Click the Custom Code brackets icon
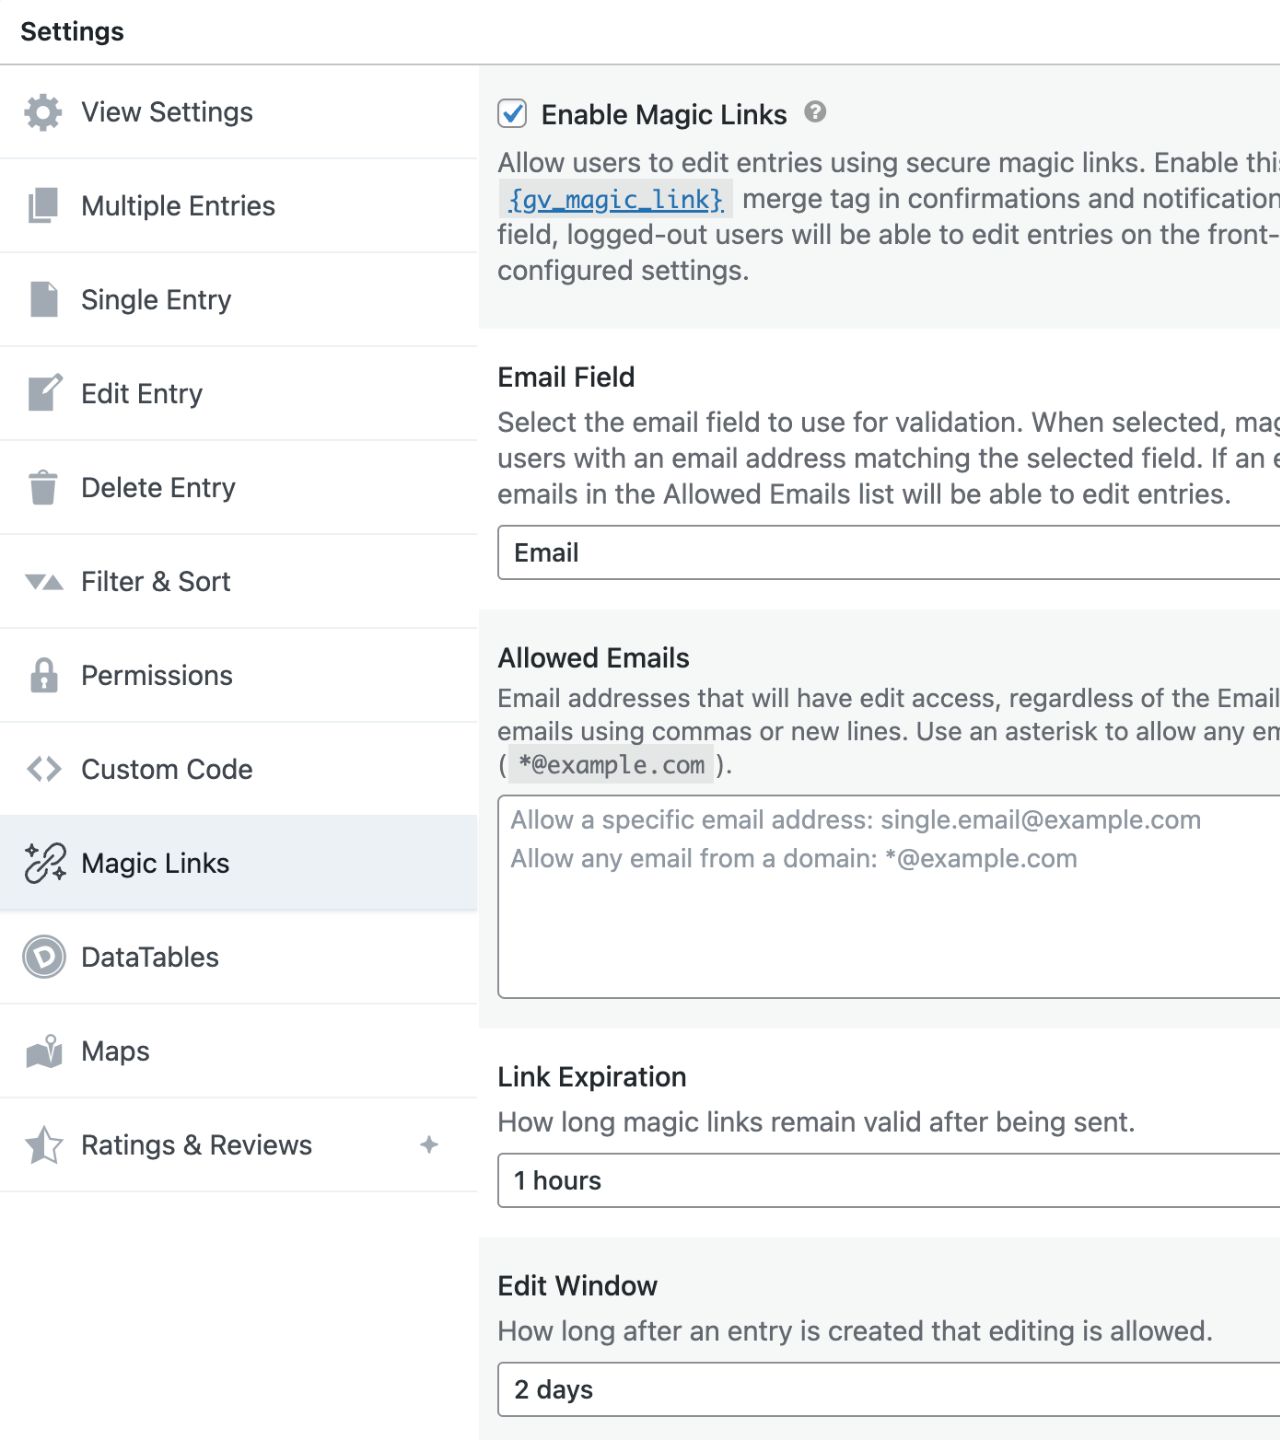Viewport: 1280px width, 1440px height. pyautogui.click(x=44, y=769)
